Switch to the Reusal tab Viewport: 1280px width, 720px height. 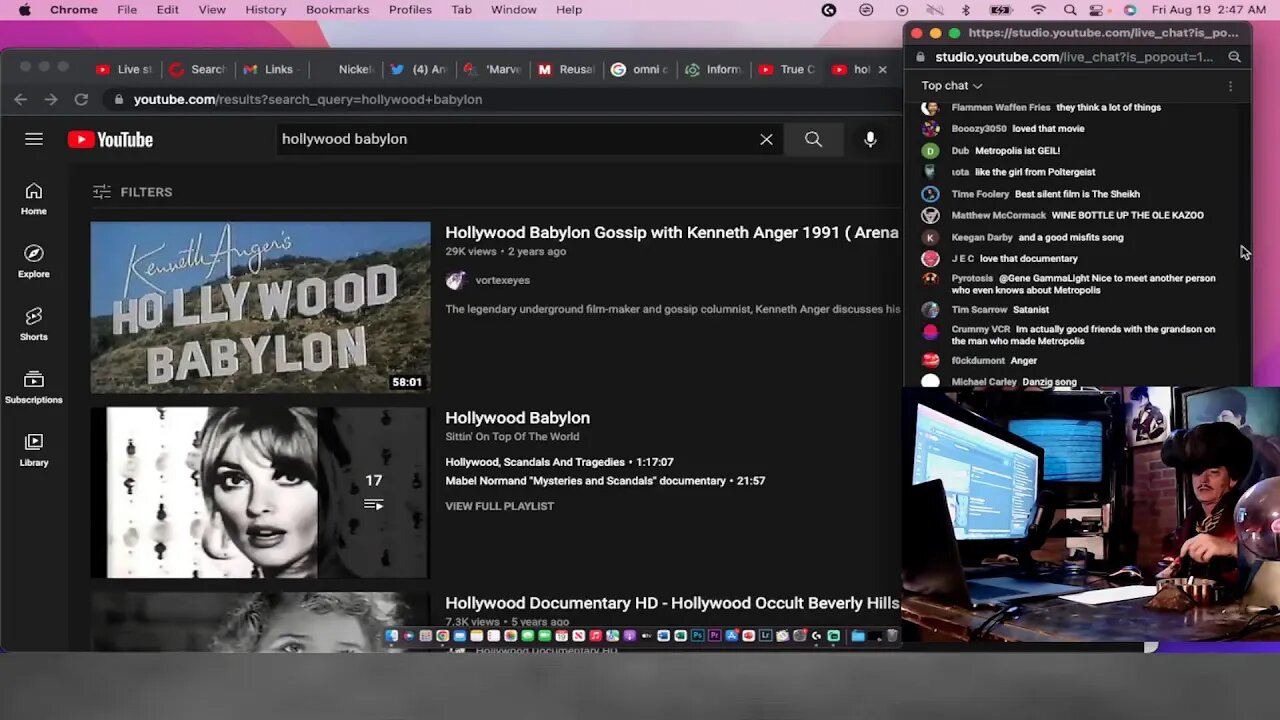[567, 69]
